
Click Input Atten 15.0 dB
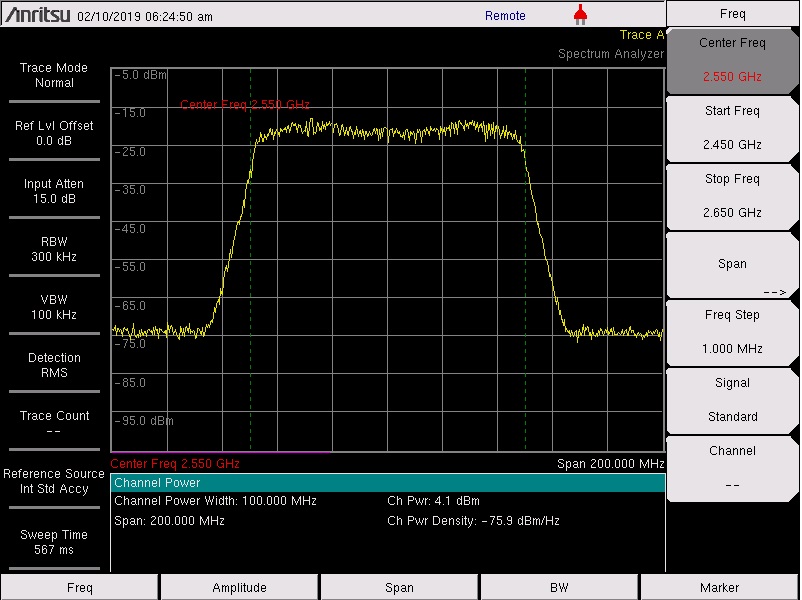pyautogui.click(x=54, y=191)
